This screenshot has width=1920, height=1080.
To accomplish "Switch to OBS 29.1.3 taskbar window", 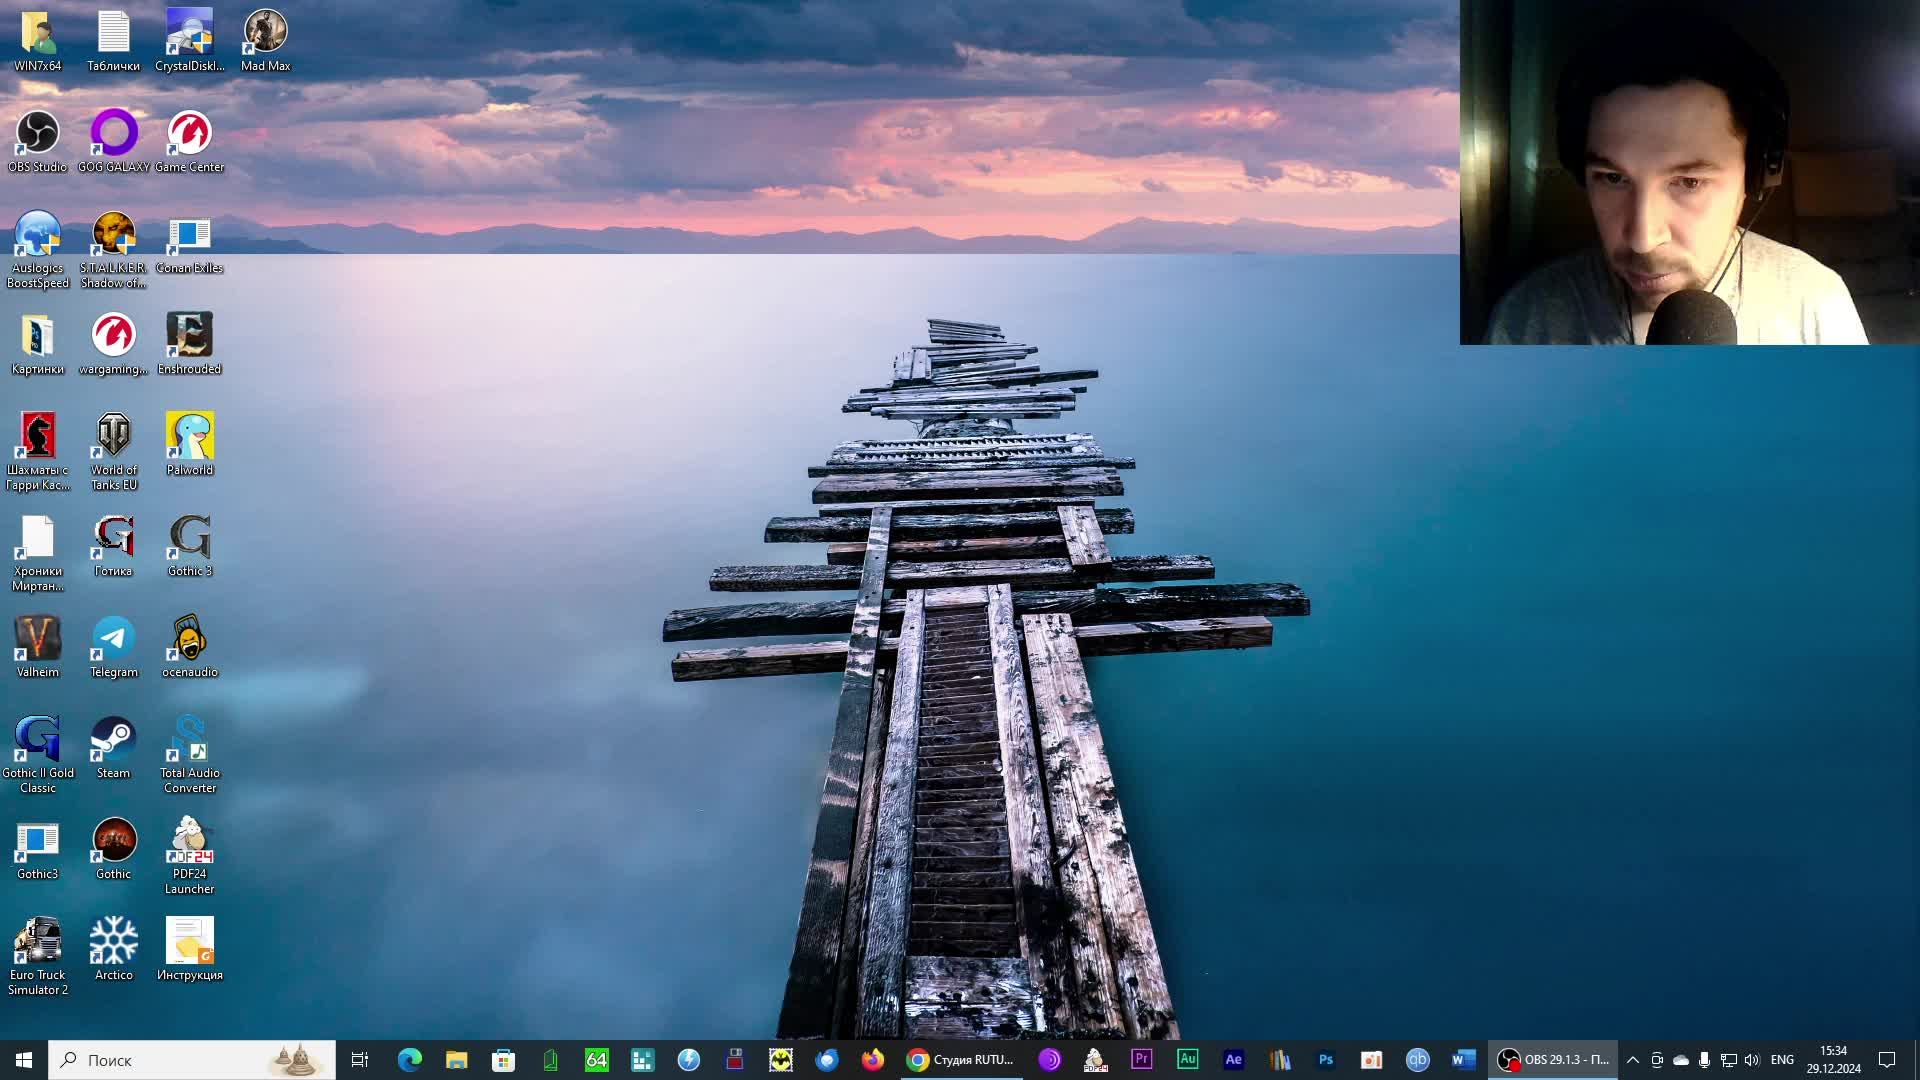I will click(x=1553, y=1059).
